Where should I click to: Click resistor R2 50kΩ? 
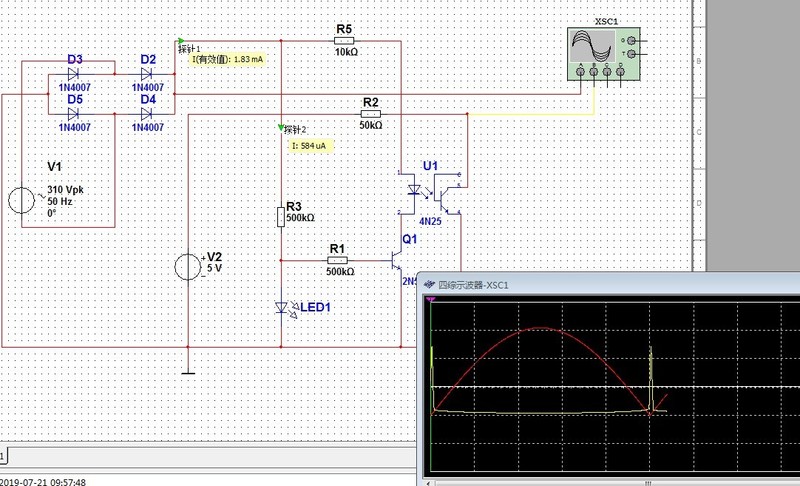(370, 115)
